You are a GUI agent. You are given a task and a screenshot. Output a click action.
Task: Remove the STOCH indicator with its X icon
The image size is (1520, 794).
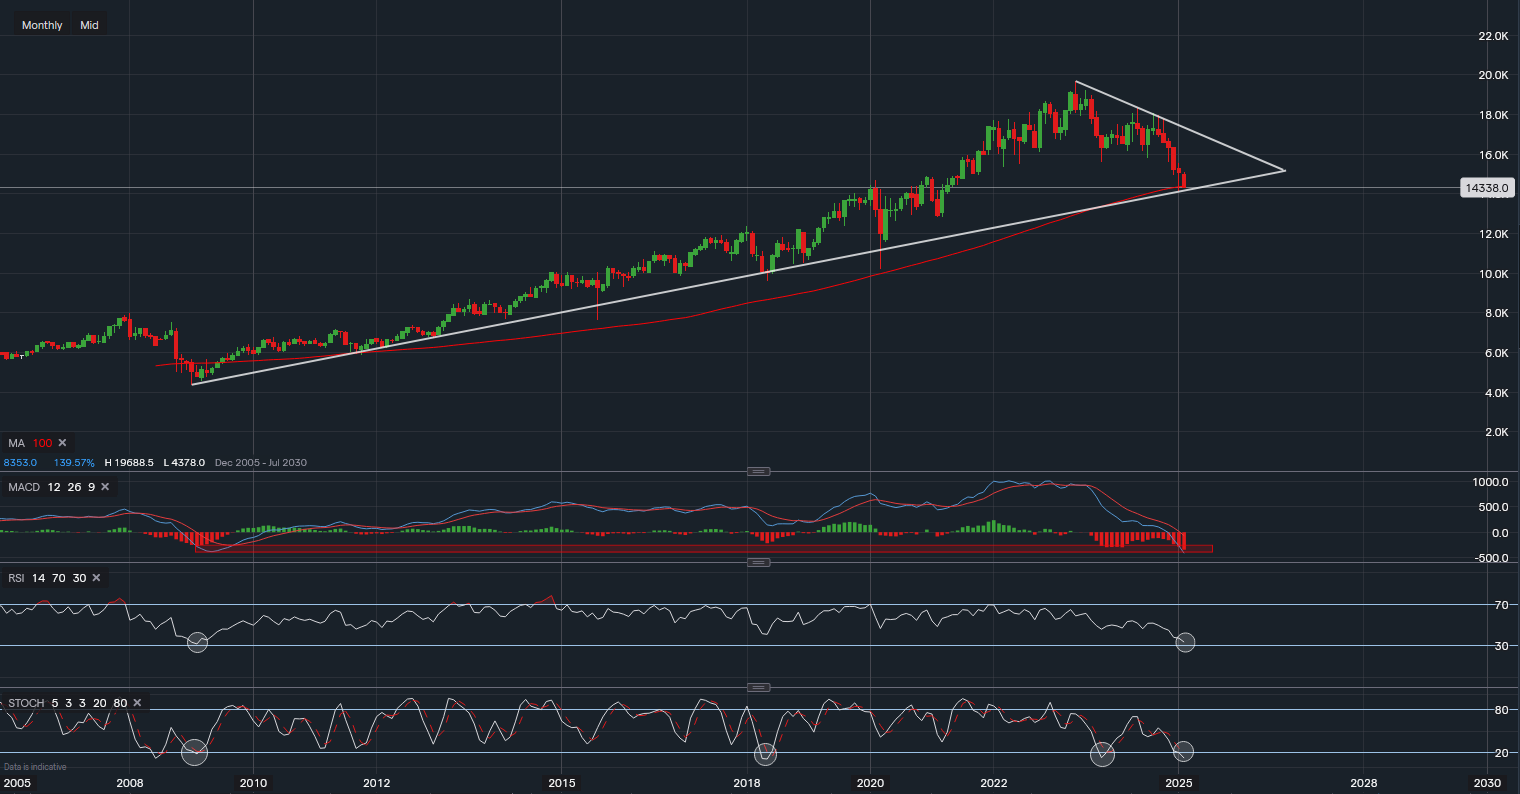coord(137,703)
